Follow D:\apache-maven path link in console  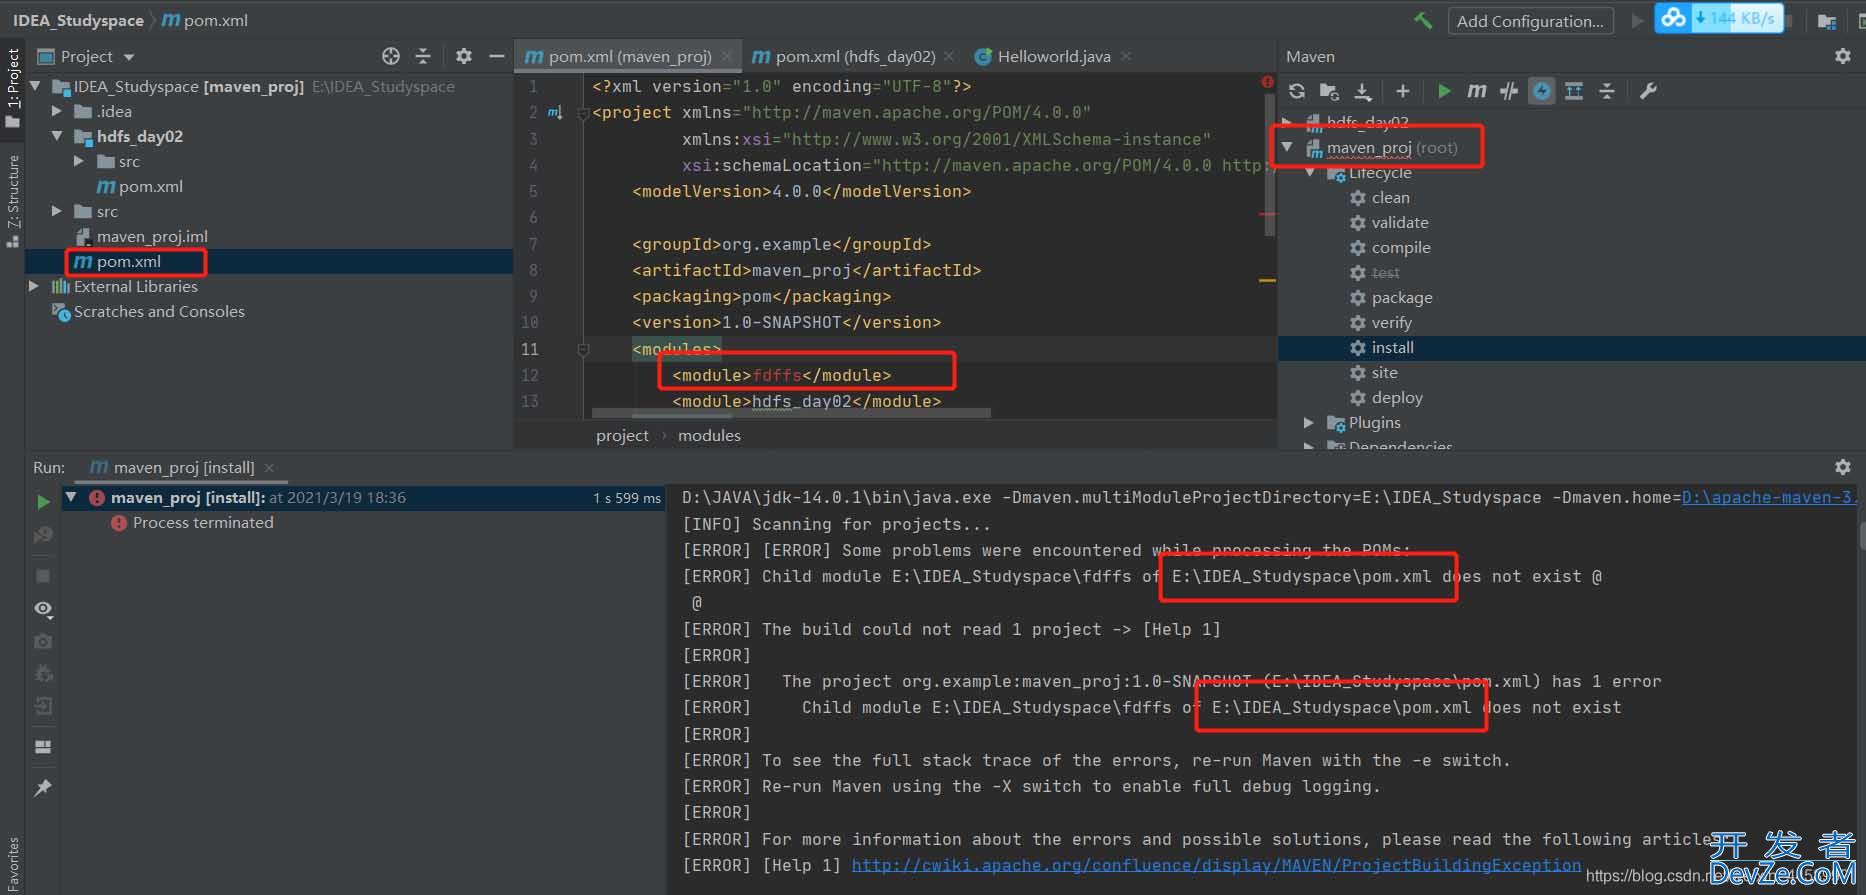point(1769,497)
